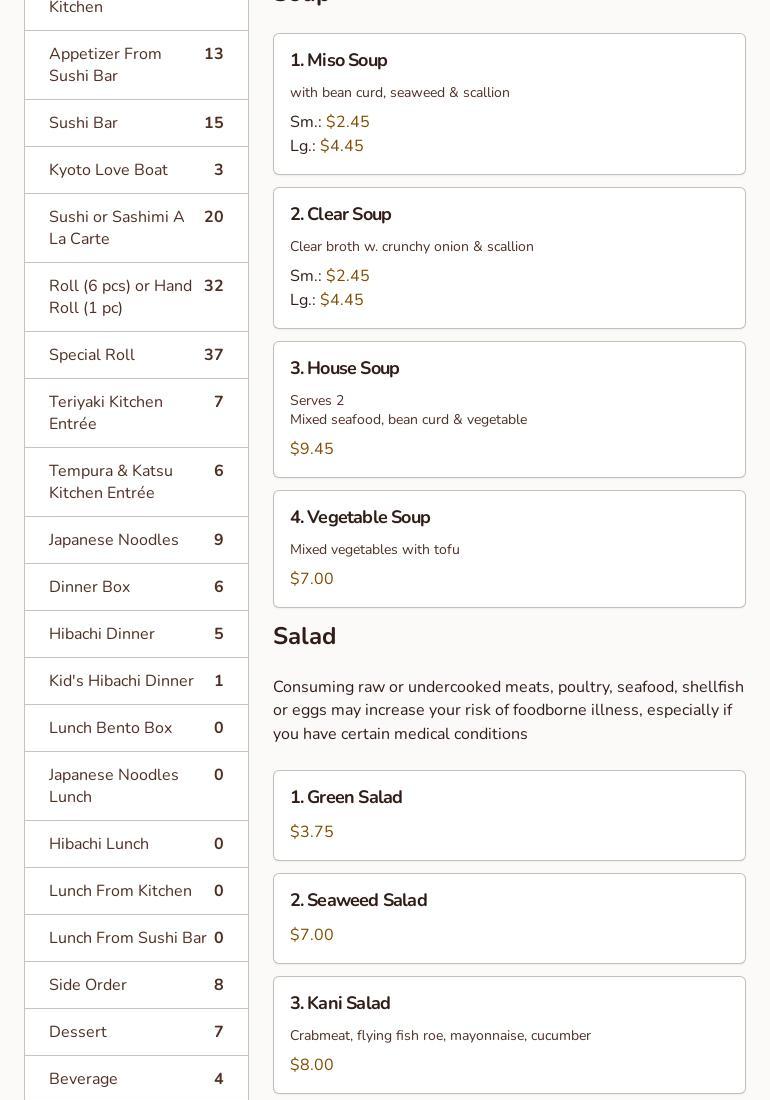The width and height of the screenshot is (770, 1100).
Task: Go to Special Roll category
Action: coord(136,355)
